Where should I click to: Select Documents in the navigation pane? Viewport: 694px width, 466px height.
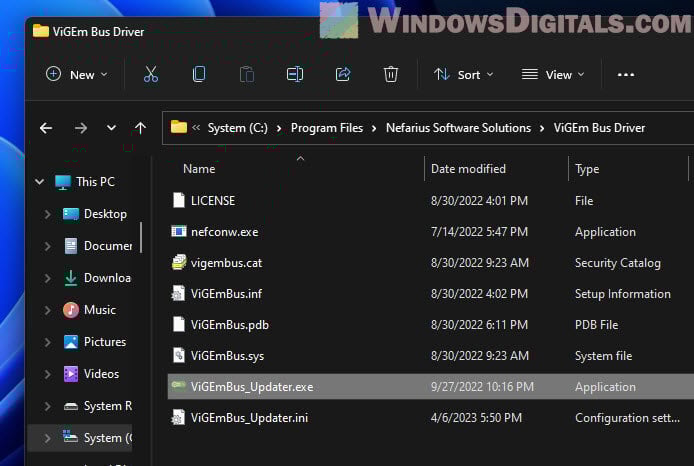tap(108, 246)
